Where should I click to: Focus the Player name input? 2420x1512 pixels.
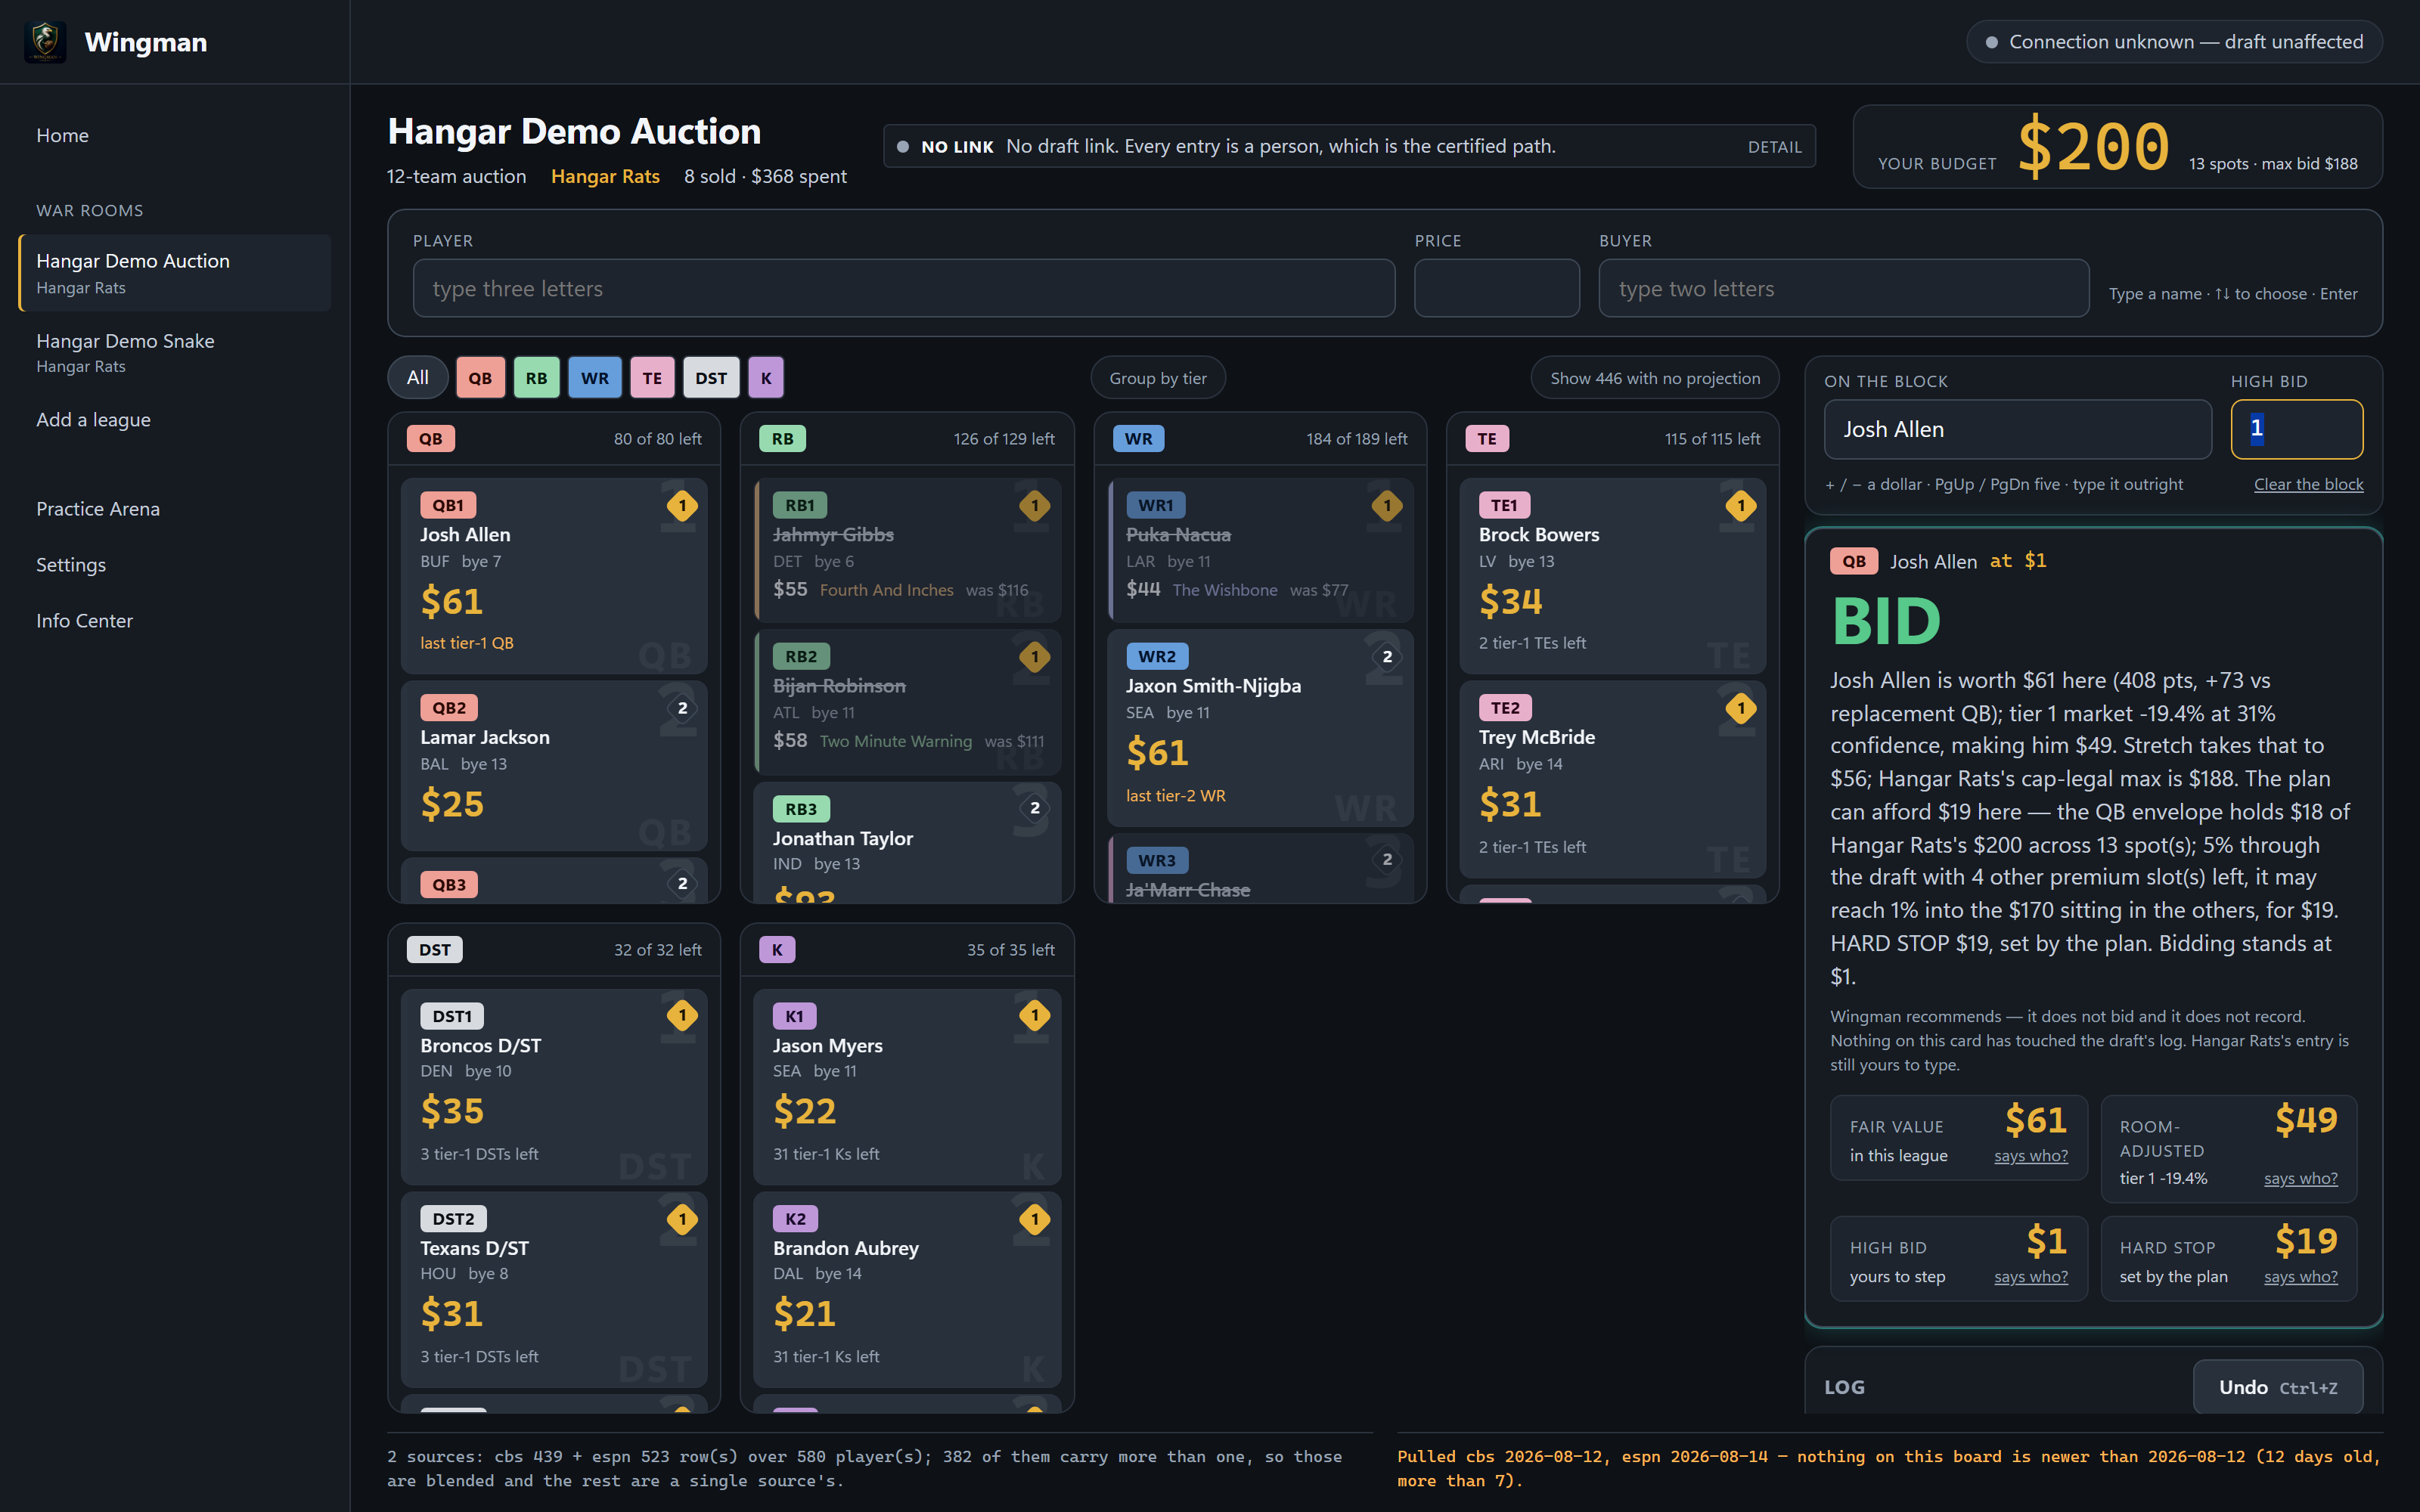904,289
